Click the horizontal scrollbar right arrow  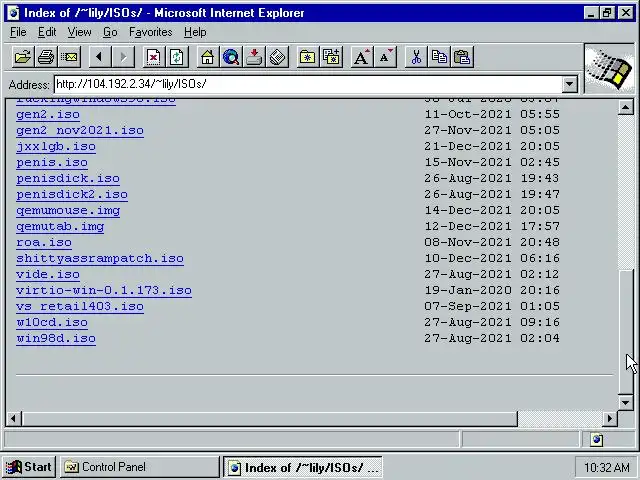point(610,418)
